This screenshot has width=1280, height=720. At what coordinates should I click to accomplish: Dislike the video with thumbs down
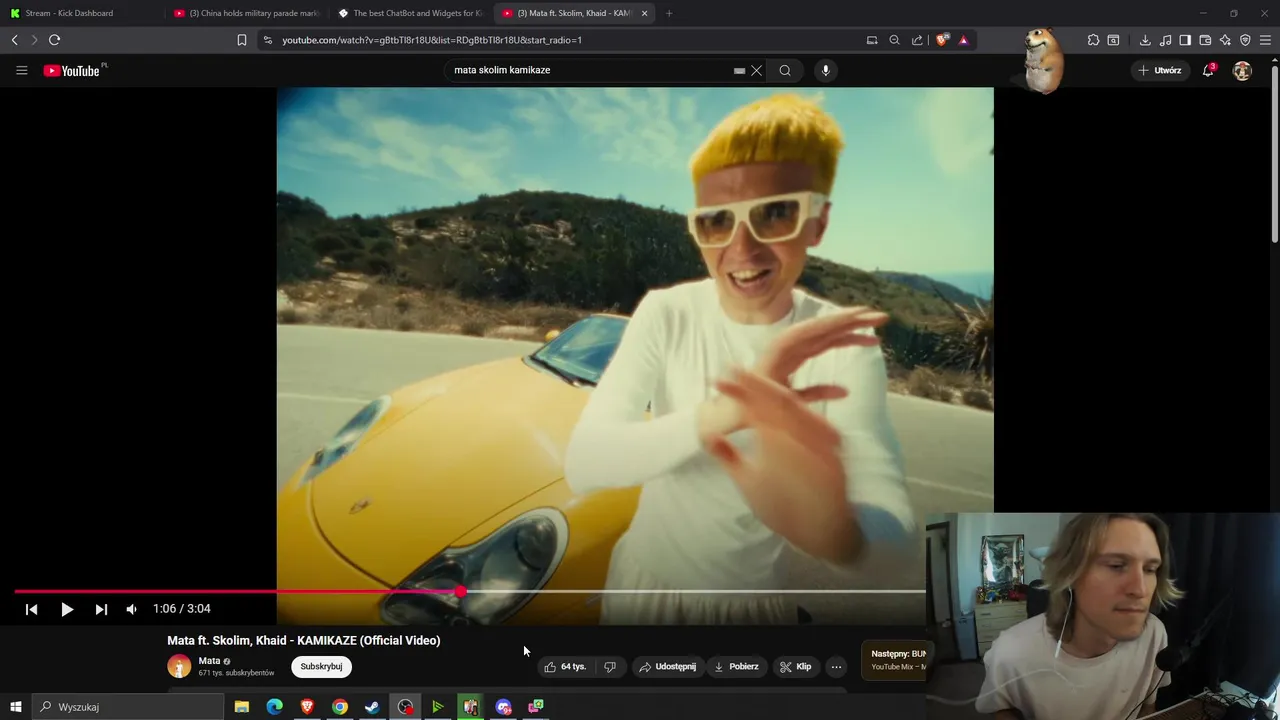(x=610, y=667)
